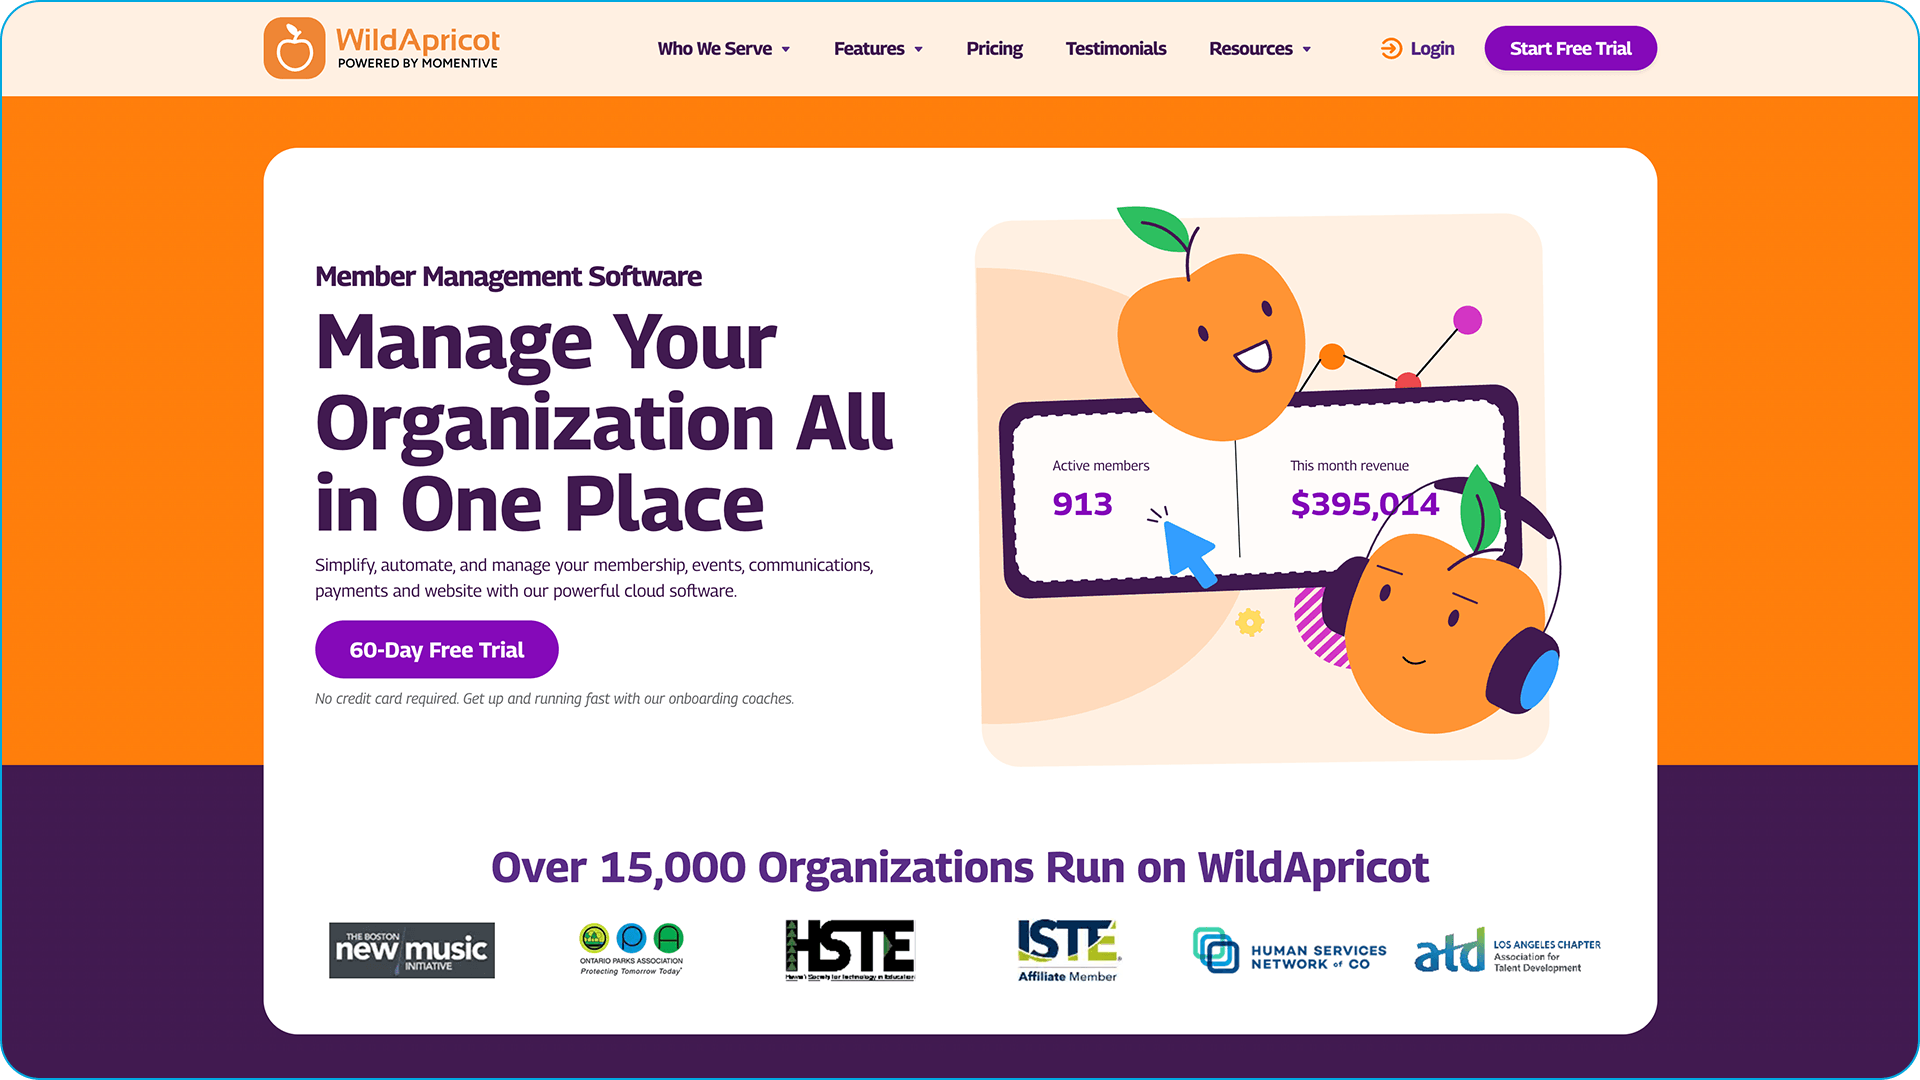Go to the Pricing page
Screen dimensions: 1920x1080
coord(994,48)
